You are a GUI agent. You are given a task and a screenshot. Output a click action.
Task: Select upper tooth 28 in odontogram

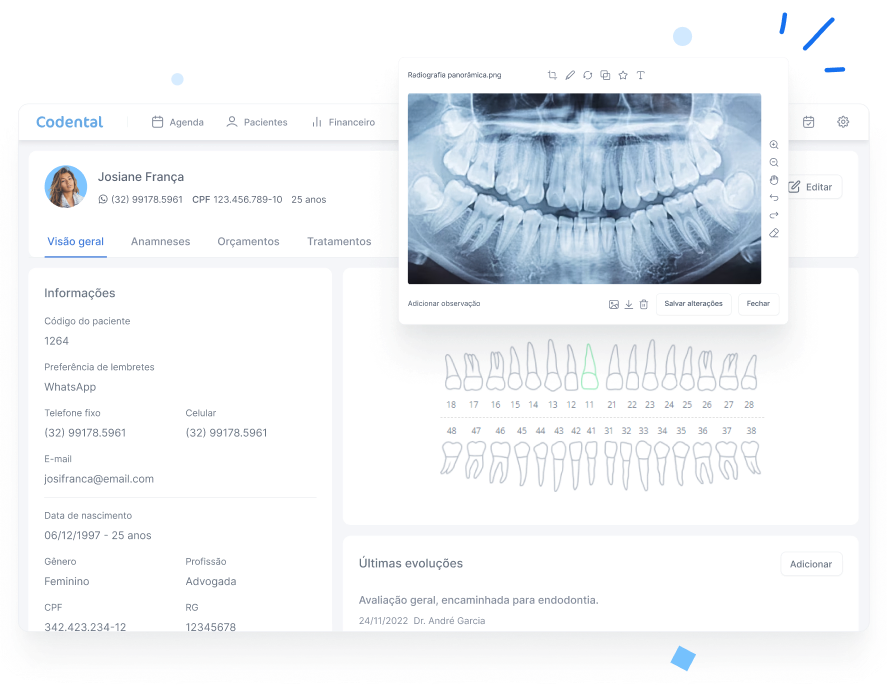[x=750, y=372]
